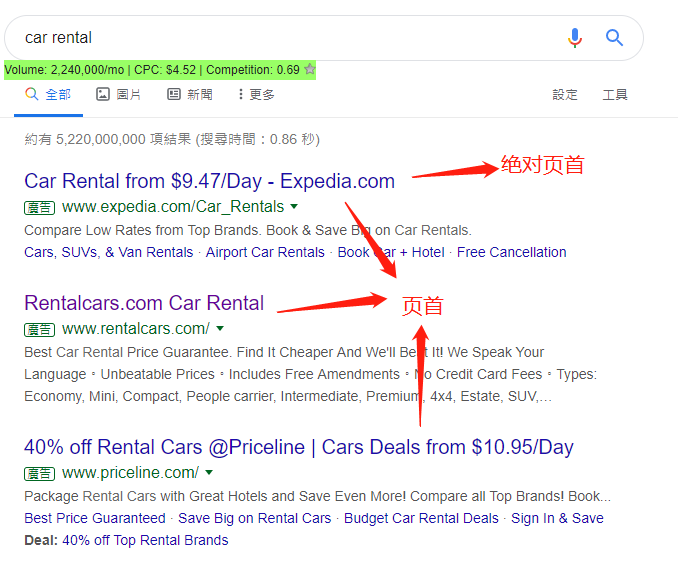Viewport: 678px width, 572px height.
Task: Expand the arrow beside www.rentalcars.com/
Action: click(220, 329)
